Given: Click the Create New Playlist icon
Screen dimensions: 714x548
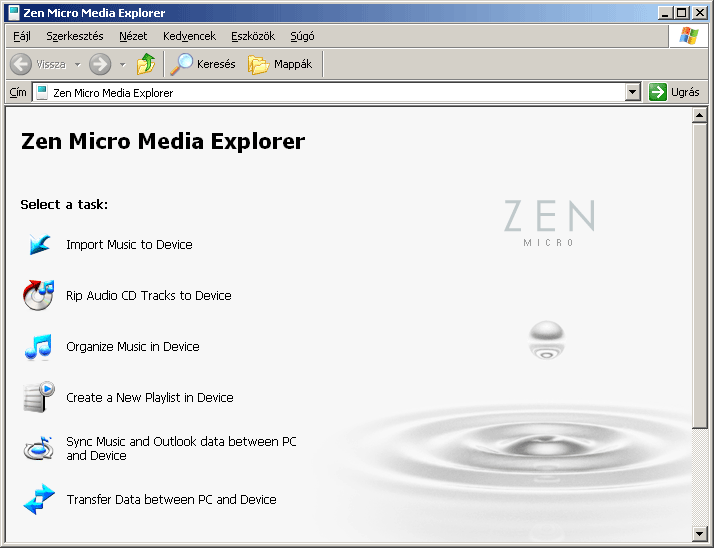Looking at the screenshot, I should (39, 397).
